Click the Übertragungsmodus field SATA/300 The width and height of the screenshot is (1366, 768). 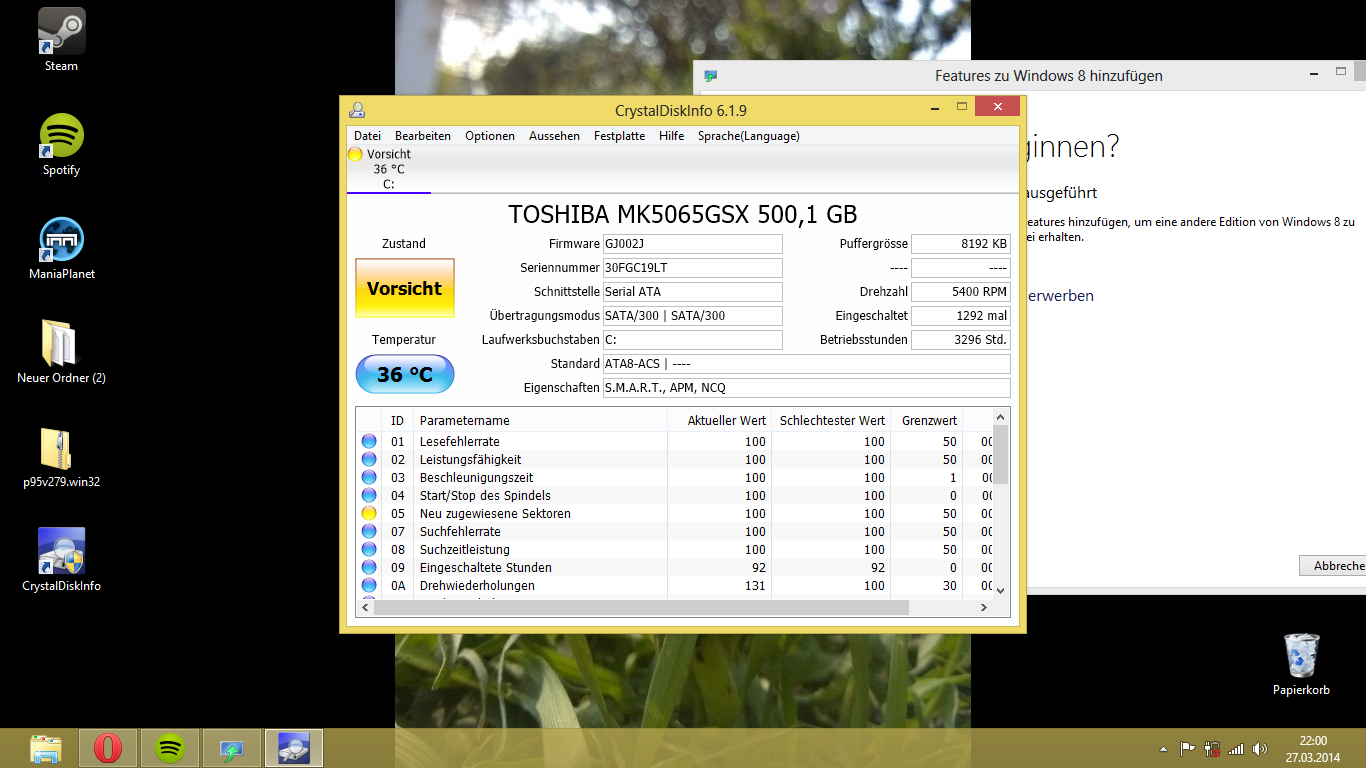[692, 316]
